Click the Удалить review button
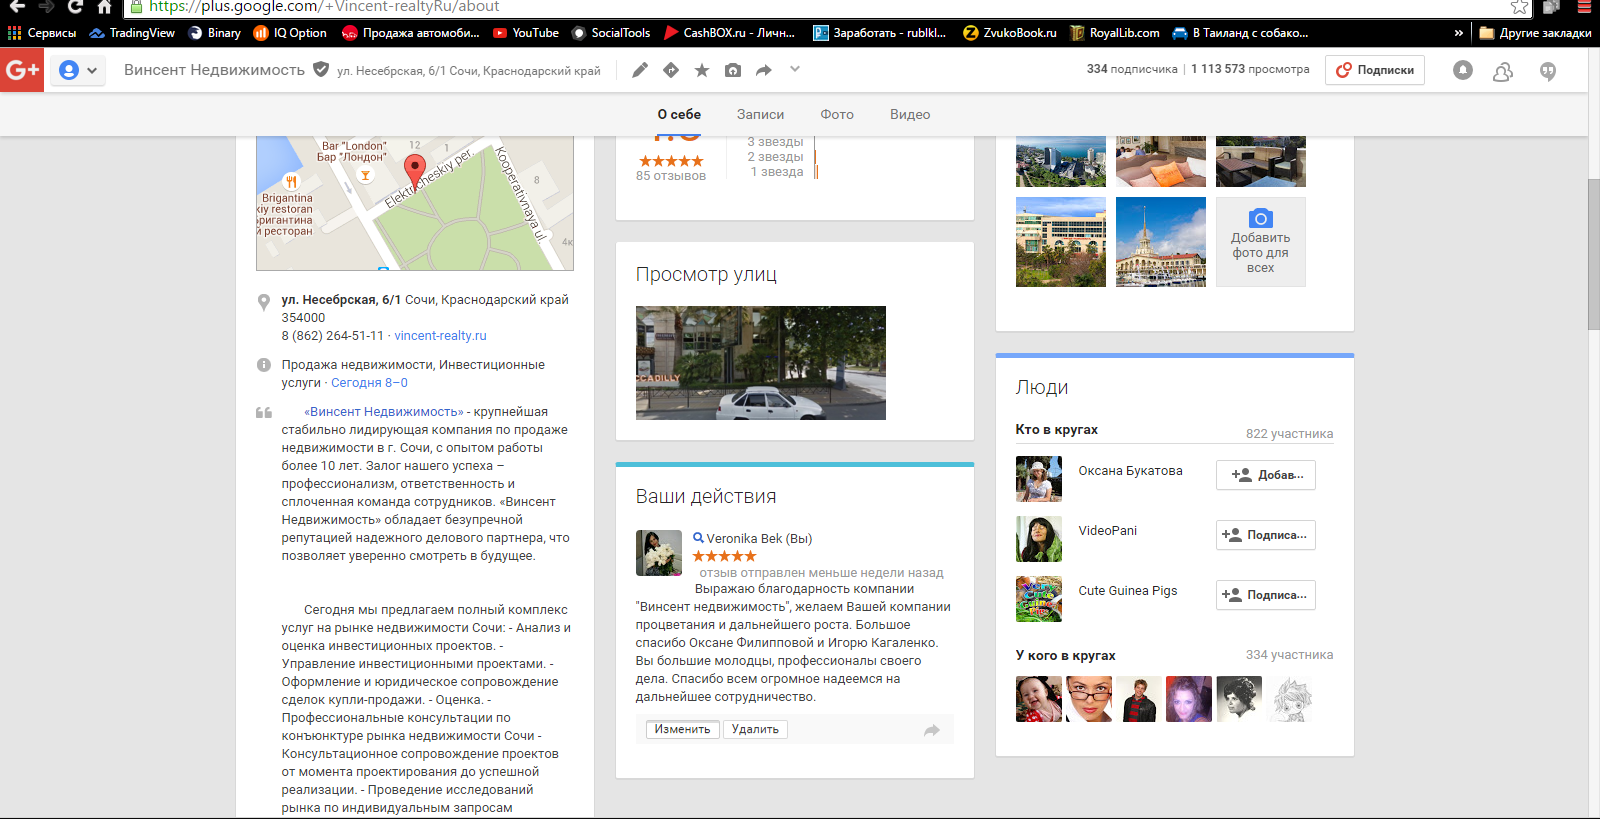This screenshot has width=1600, height=819. point(755,730)
